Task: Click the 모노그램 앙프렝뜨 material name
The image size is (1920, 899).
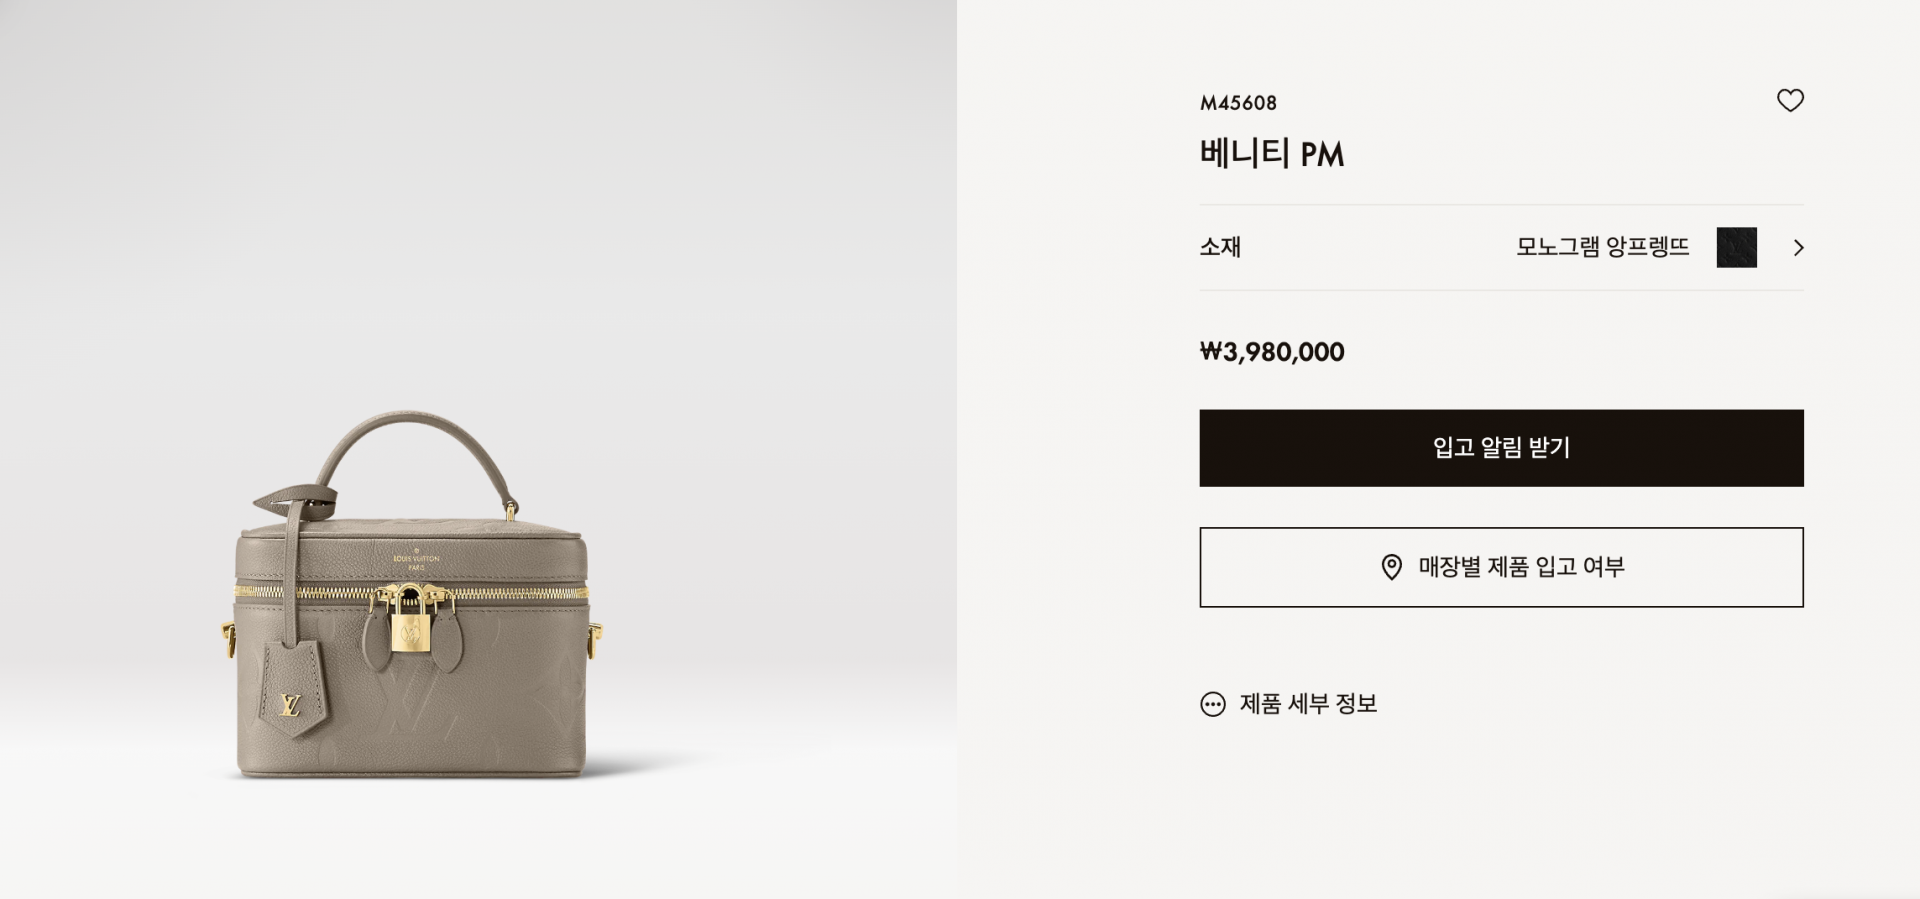Action: (1602, 247)
